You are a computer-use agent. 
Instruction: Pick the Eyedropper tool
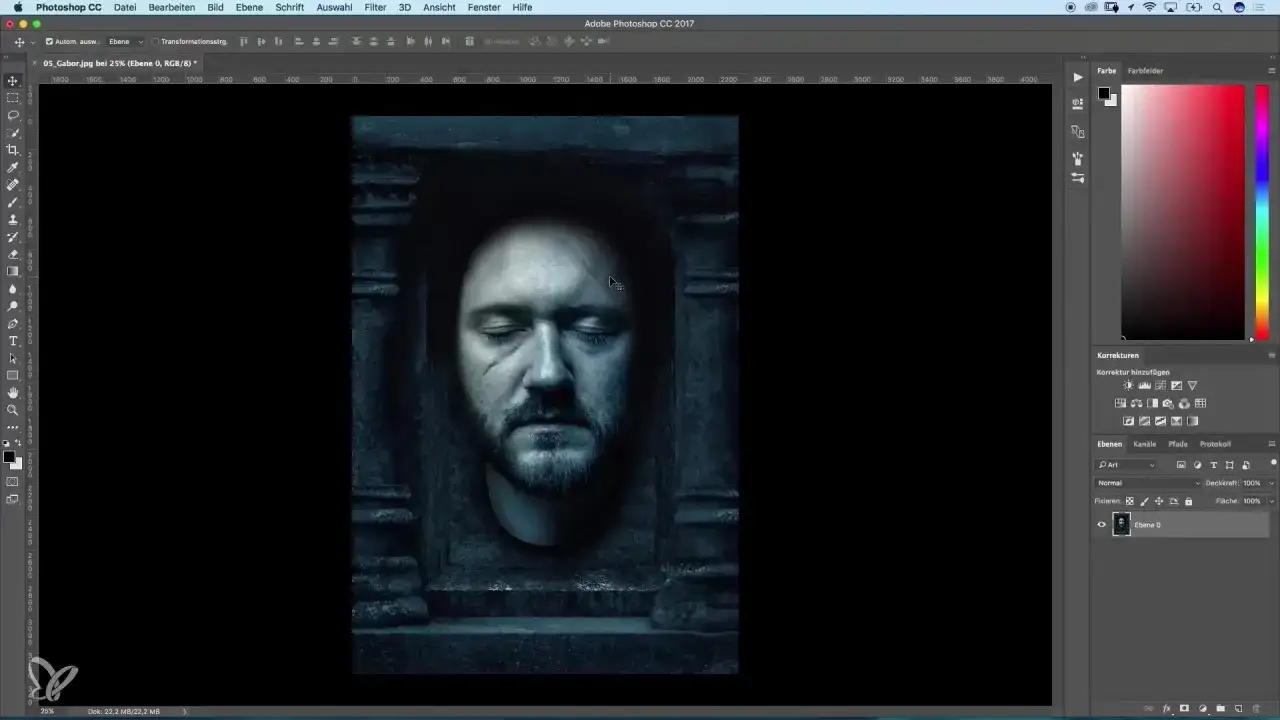click(x=13, y=167)
